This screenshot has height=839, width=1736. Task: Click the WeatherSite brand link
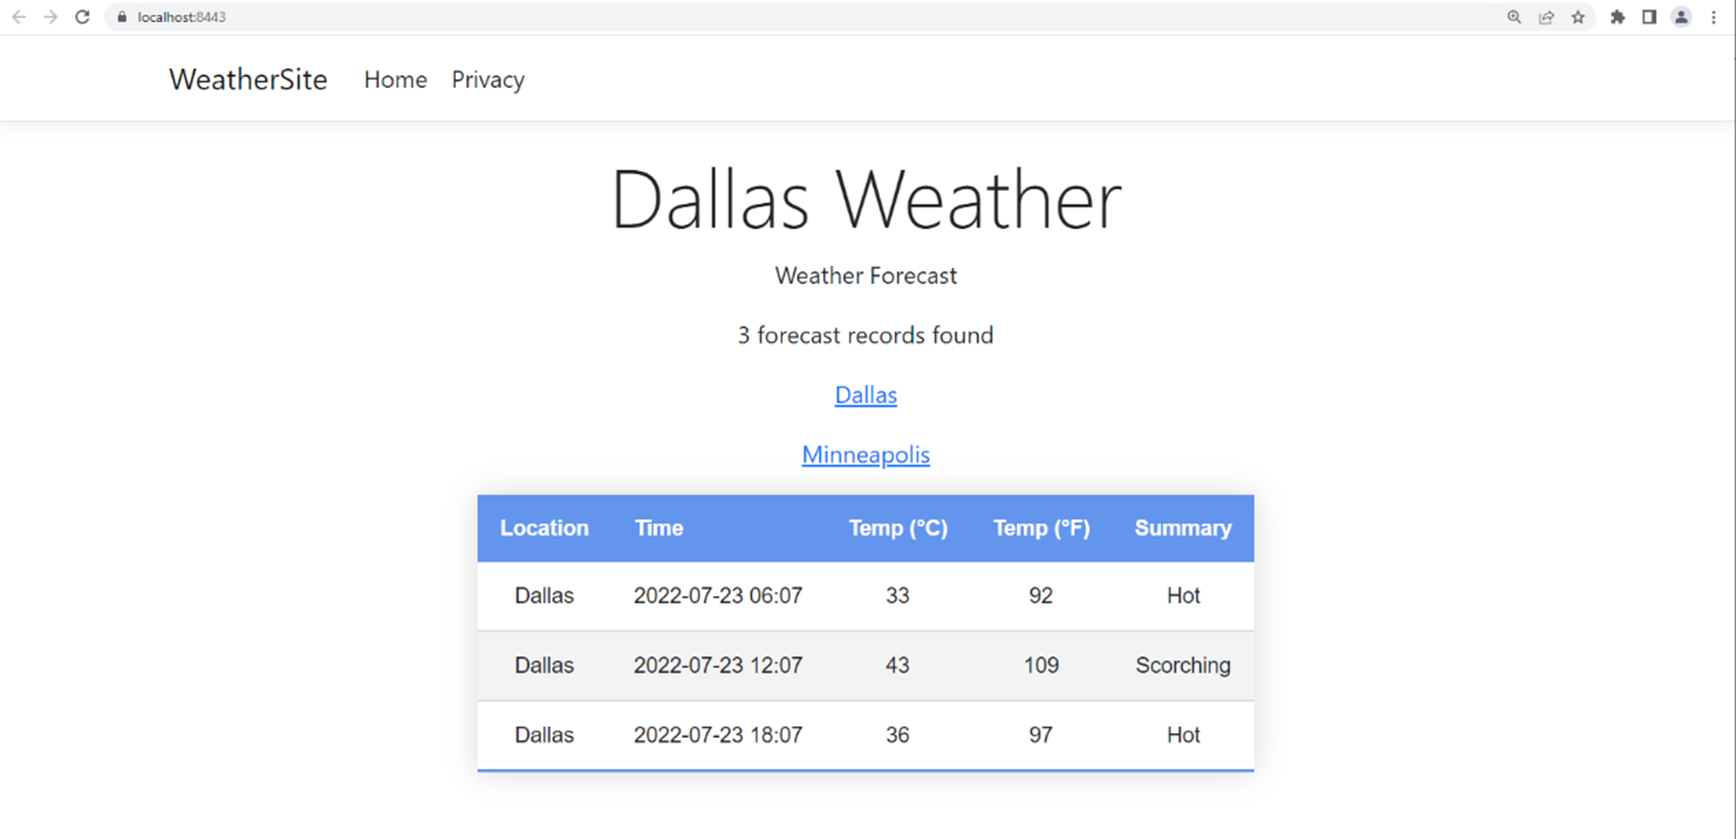[x=248, y=80]
